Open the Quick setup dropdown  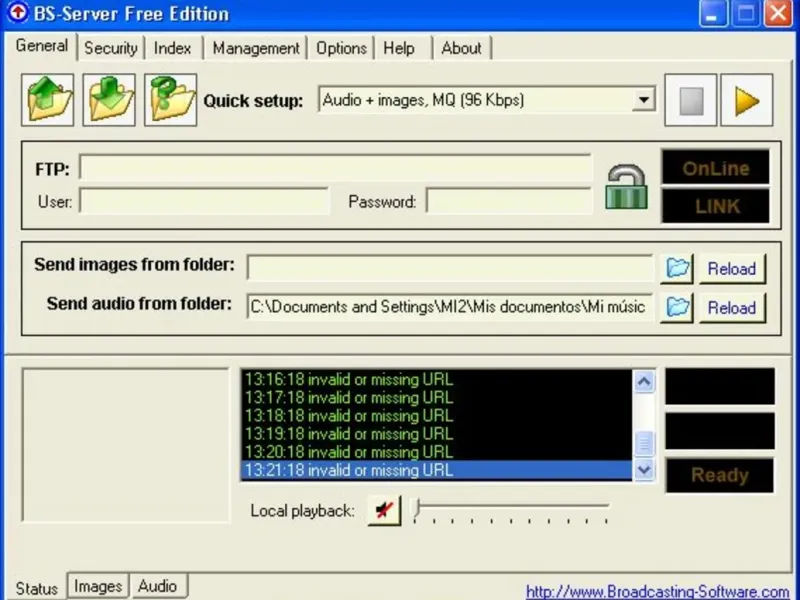click(x=644, y=100)
